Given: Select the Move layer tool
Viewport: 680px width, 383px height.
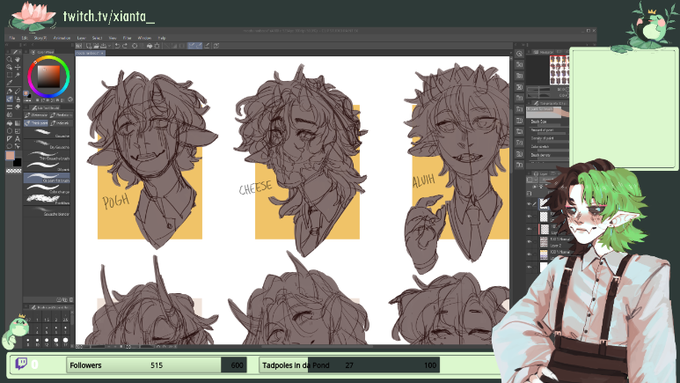Looking at the screenshot, I should 18,67.
